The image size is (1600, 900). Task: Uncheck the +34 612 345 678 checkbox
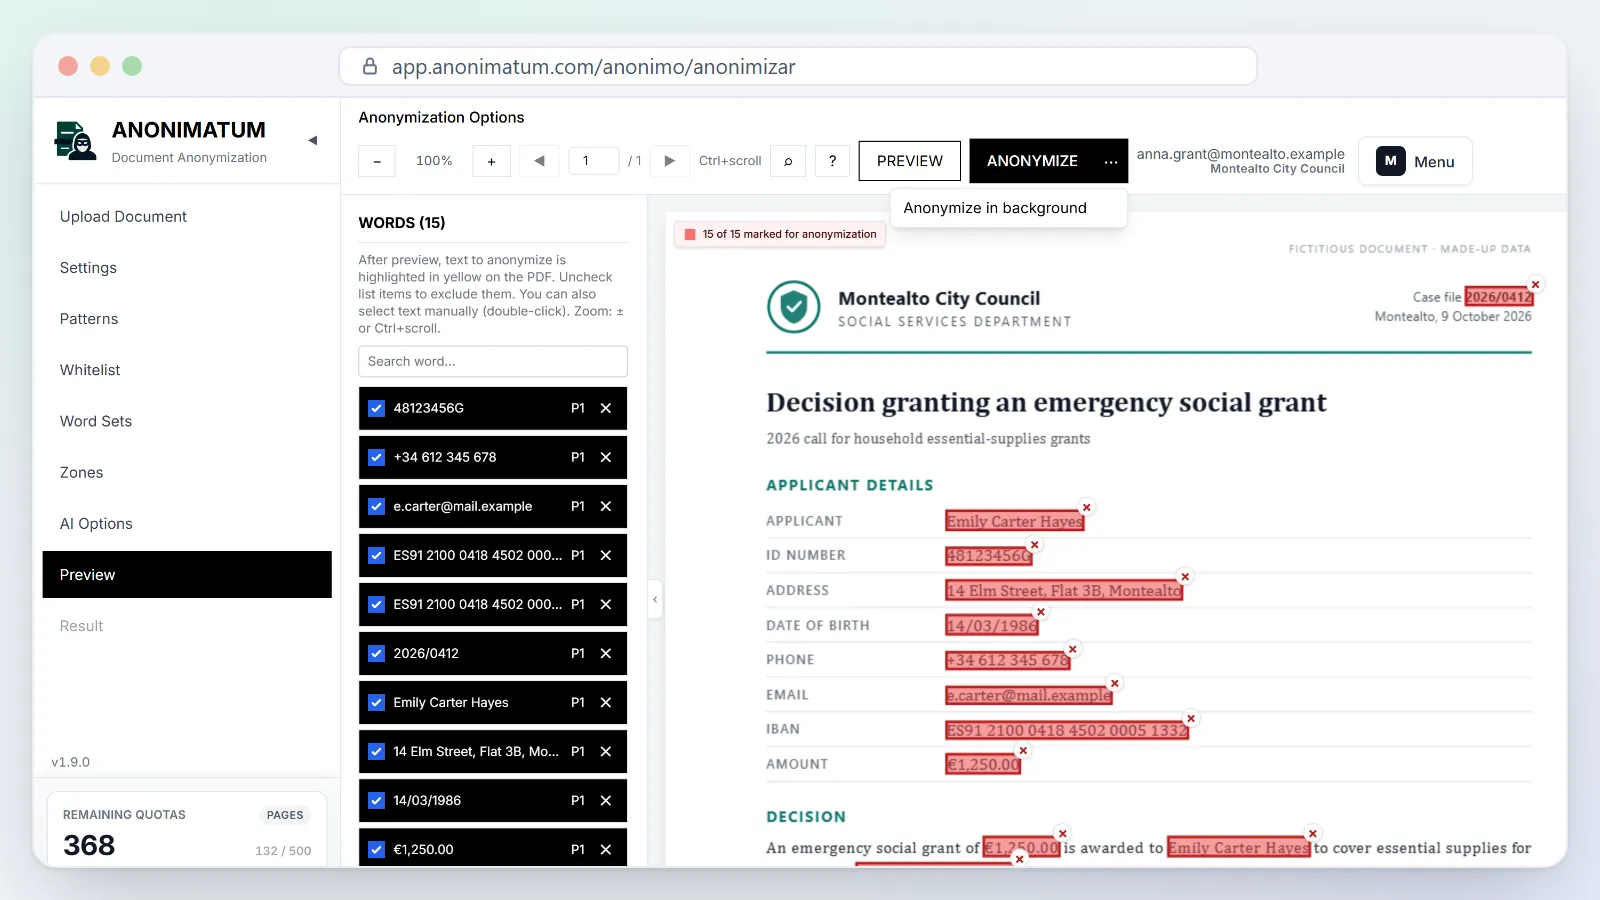coord(377,457)
